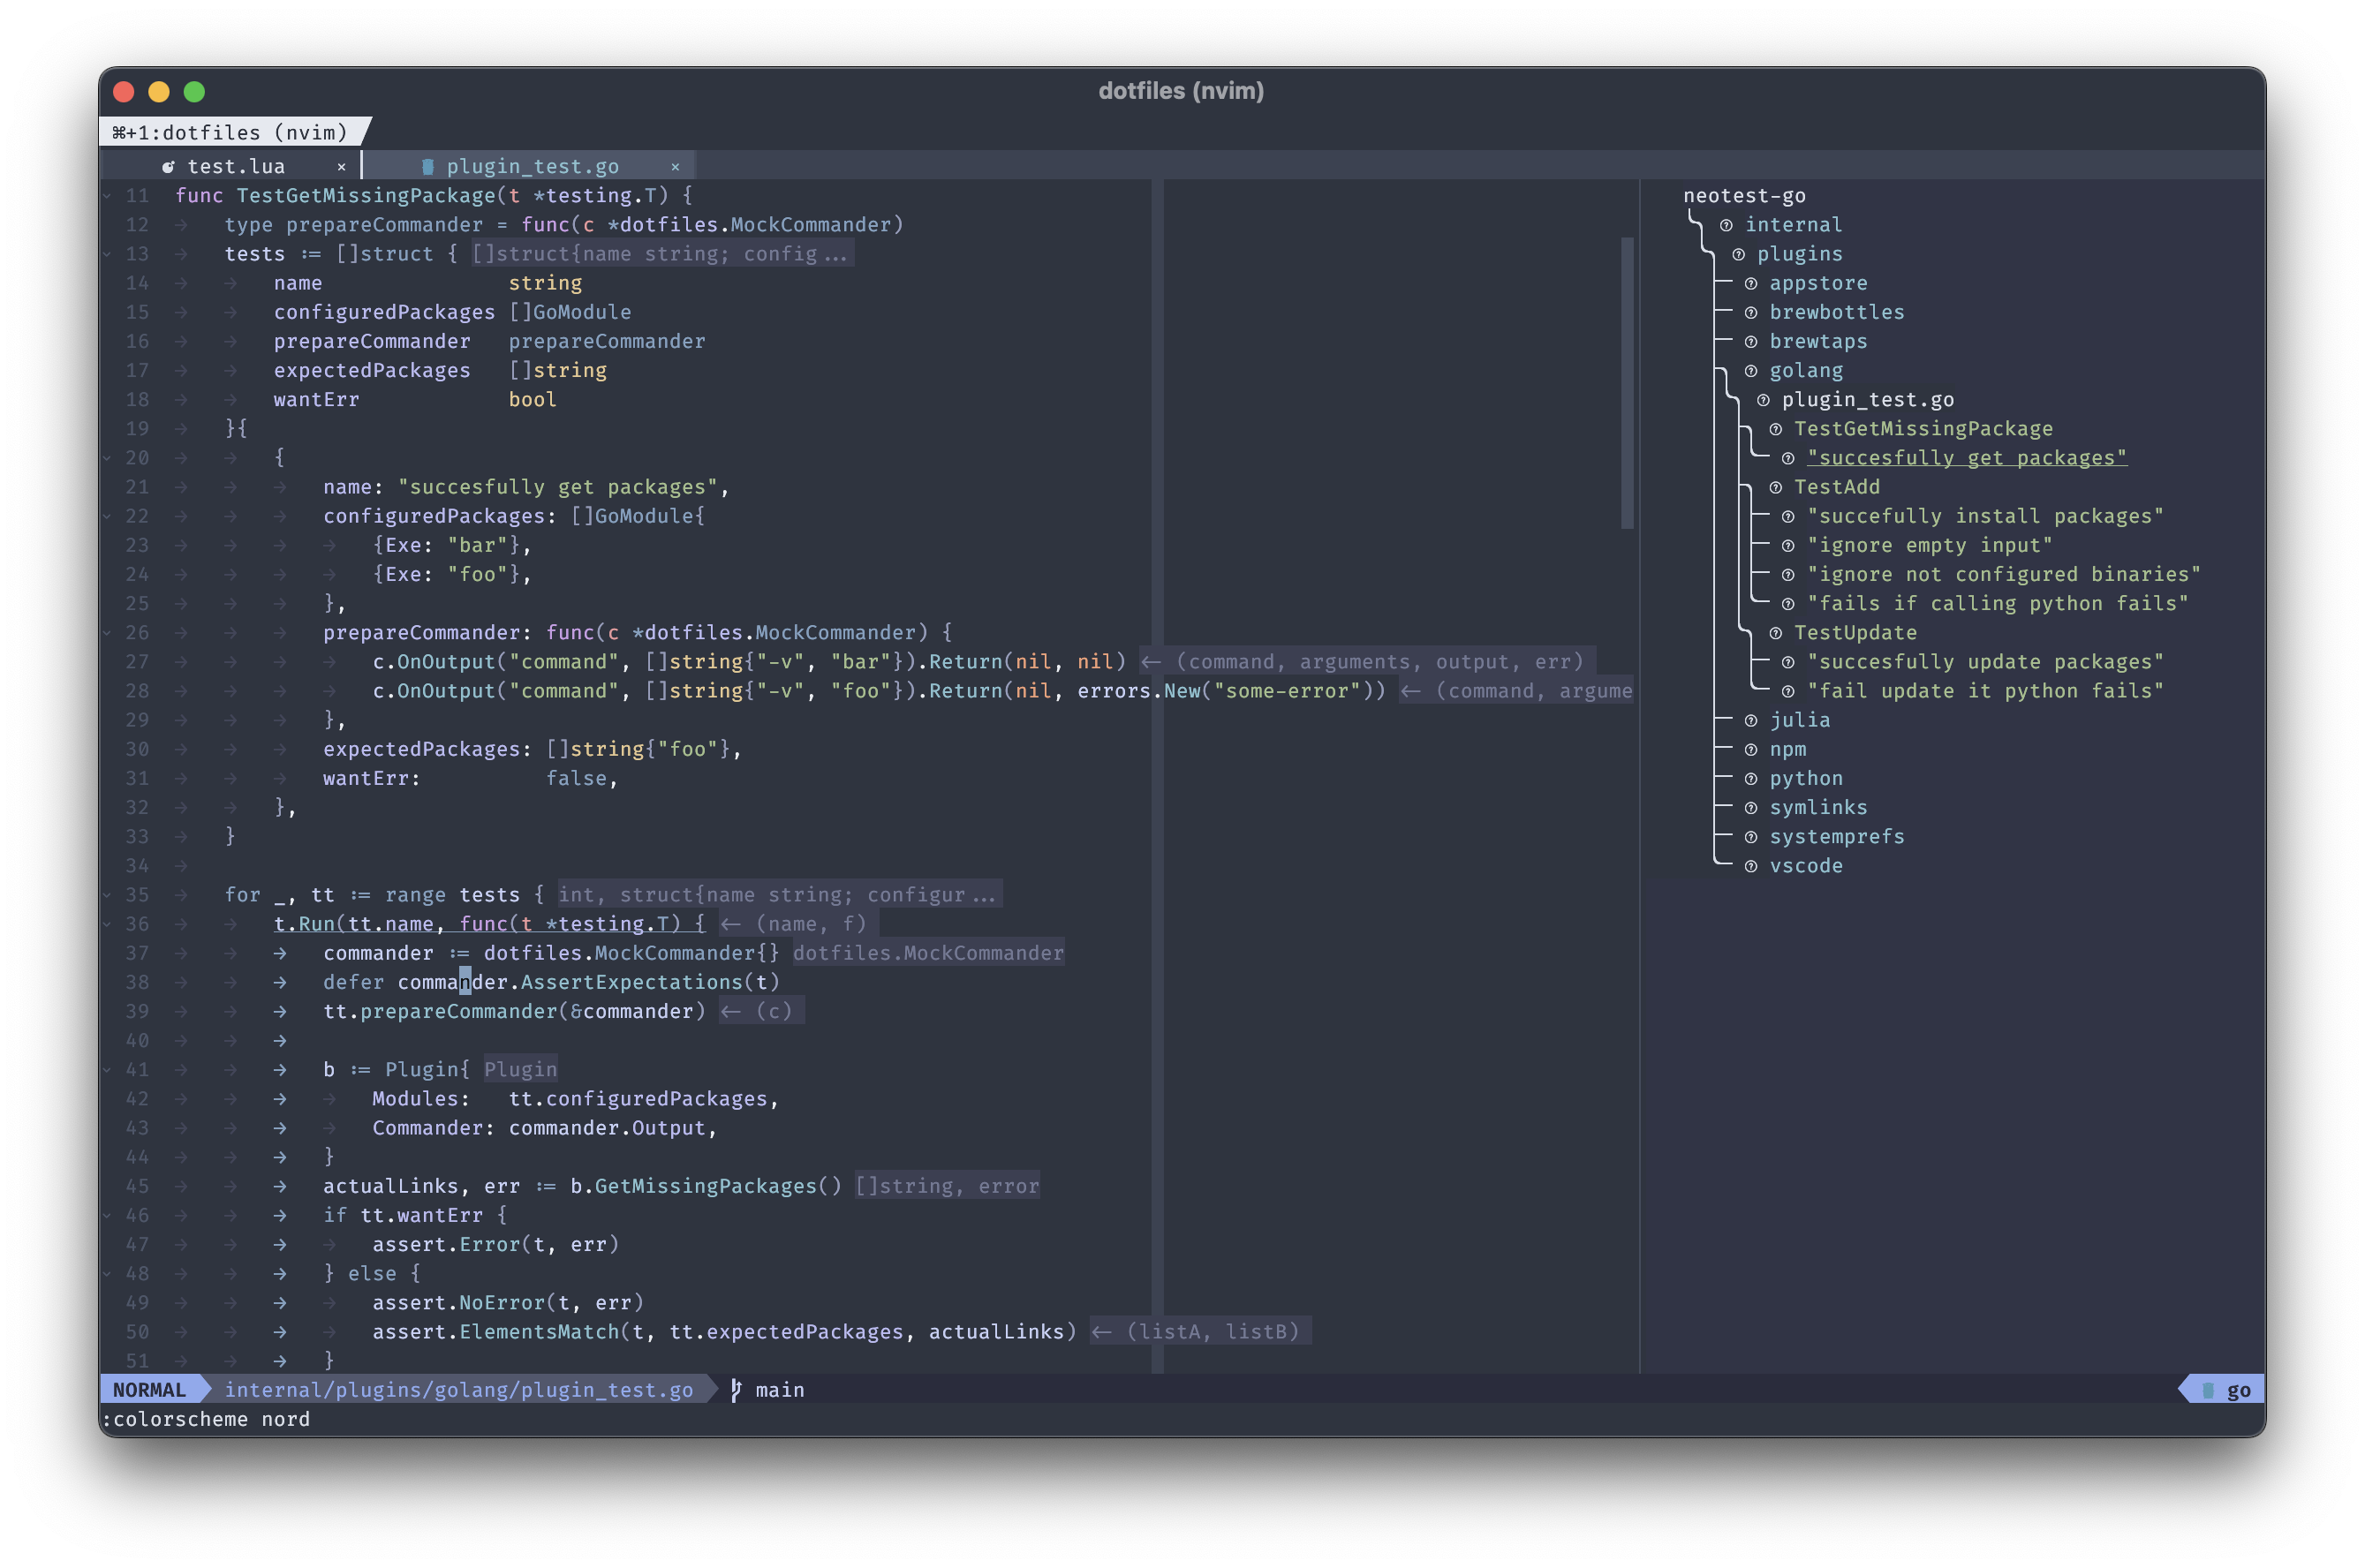Viewport: 2365px width, 1568px height.
Task: Select "succesfully update packages" test
Action: pyautogui.click(x=1985, y=662)
